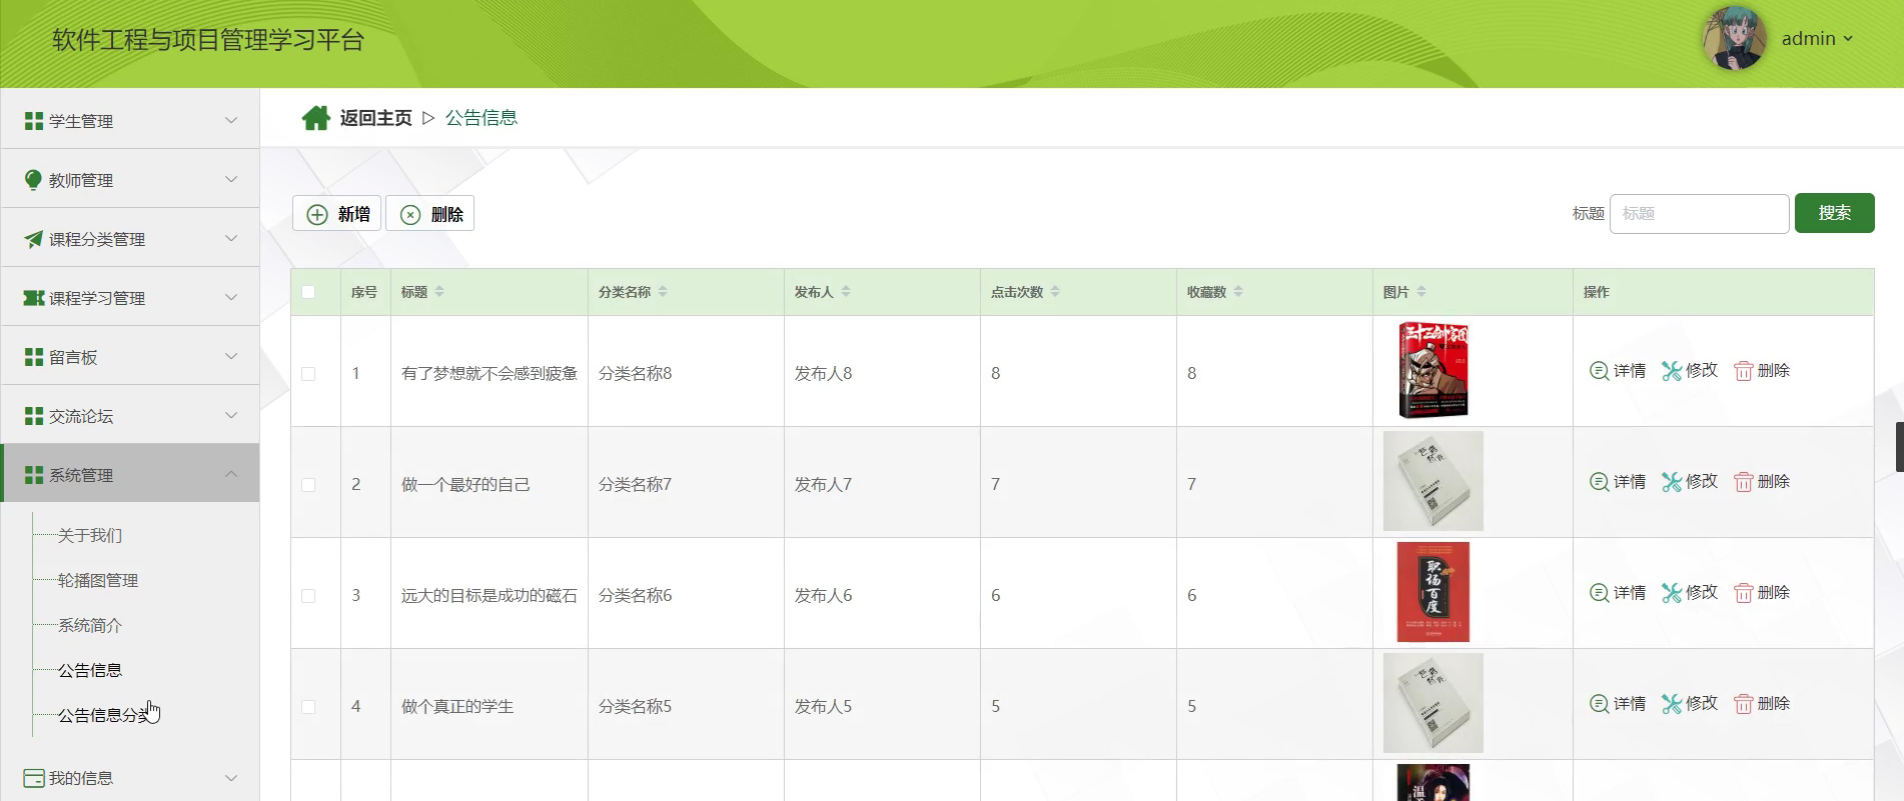Click trash 删除 for row 做个真正的学生
The height and width of the screenshot is (801, 1904).
[1761, 704]
